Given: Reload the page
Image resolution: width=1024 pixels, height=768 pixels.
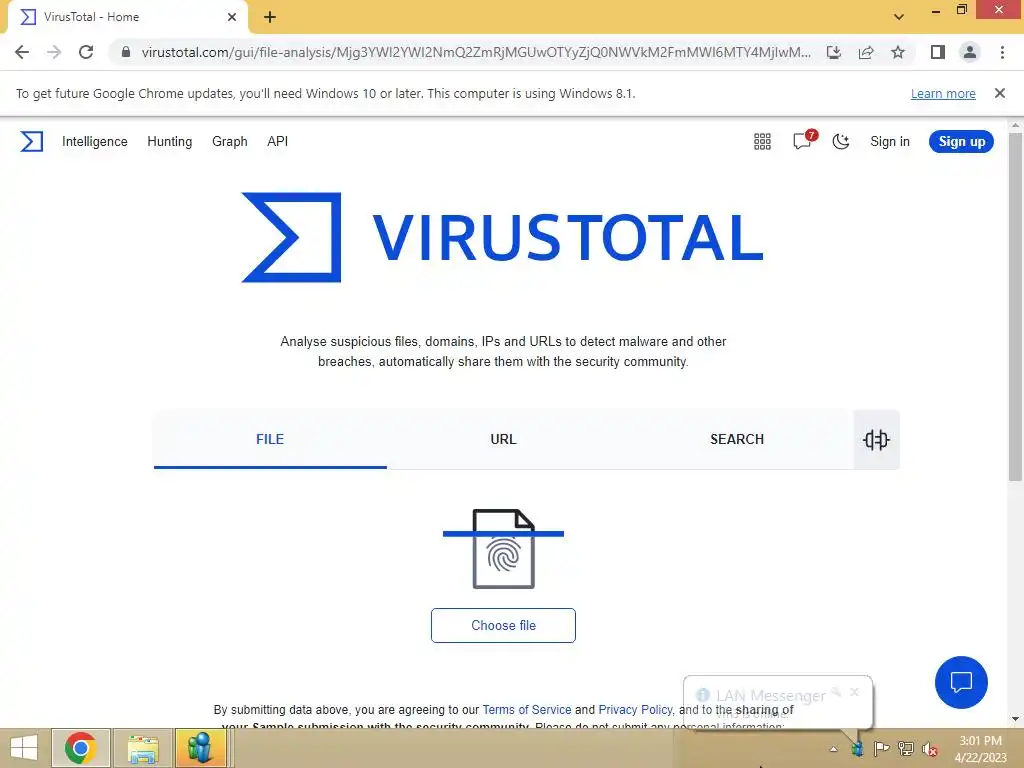Looking at the screenshot, I should 86,52.
